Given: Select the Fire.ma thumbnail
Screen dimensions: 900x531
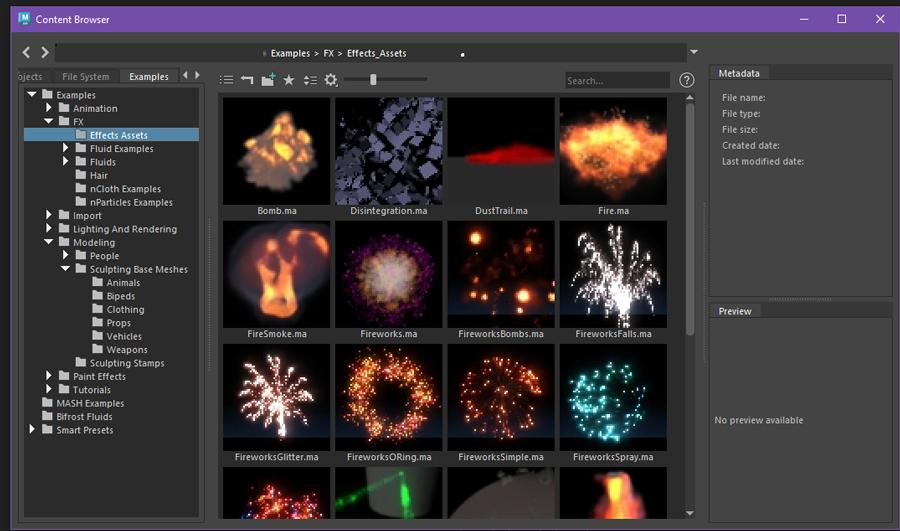Looking at the screenshot, I should click(613, 151).
